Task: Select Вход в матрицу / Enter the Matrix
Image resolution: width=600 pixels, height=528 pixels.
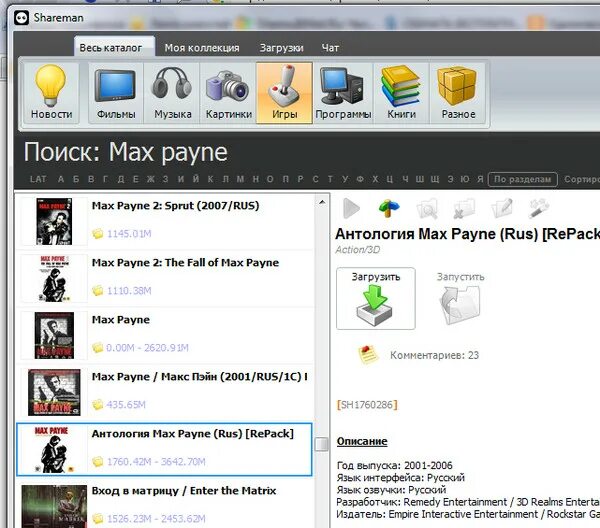Action: coord(165,504)
